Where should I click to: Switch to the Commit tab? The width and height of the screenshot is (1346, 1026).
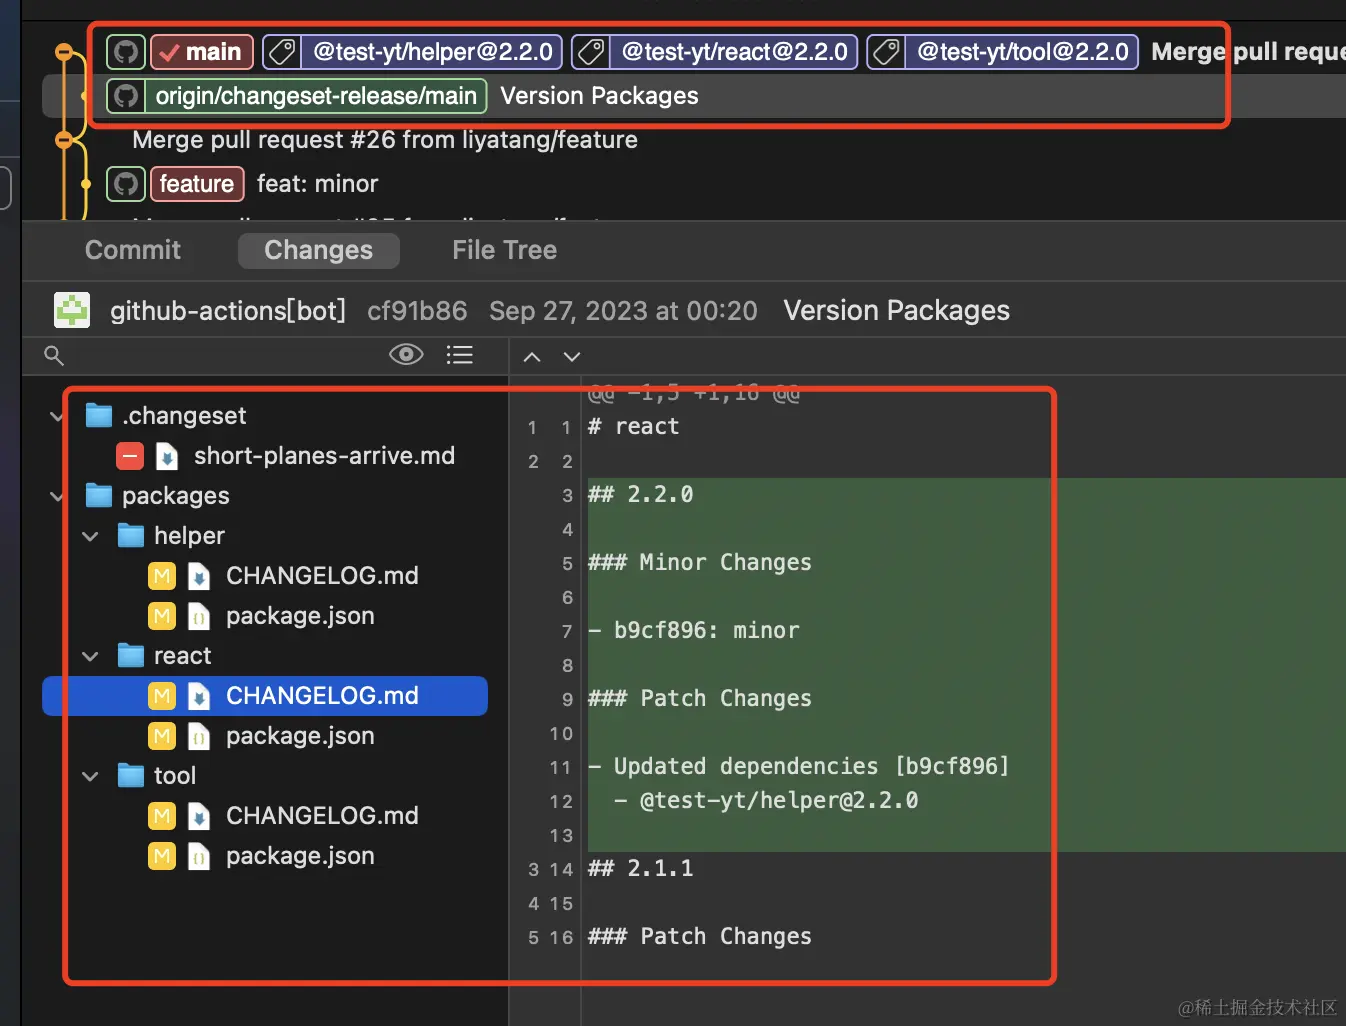(133, 250)
